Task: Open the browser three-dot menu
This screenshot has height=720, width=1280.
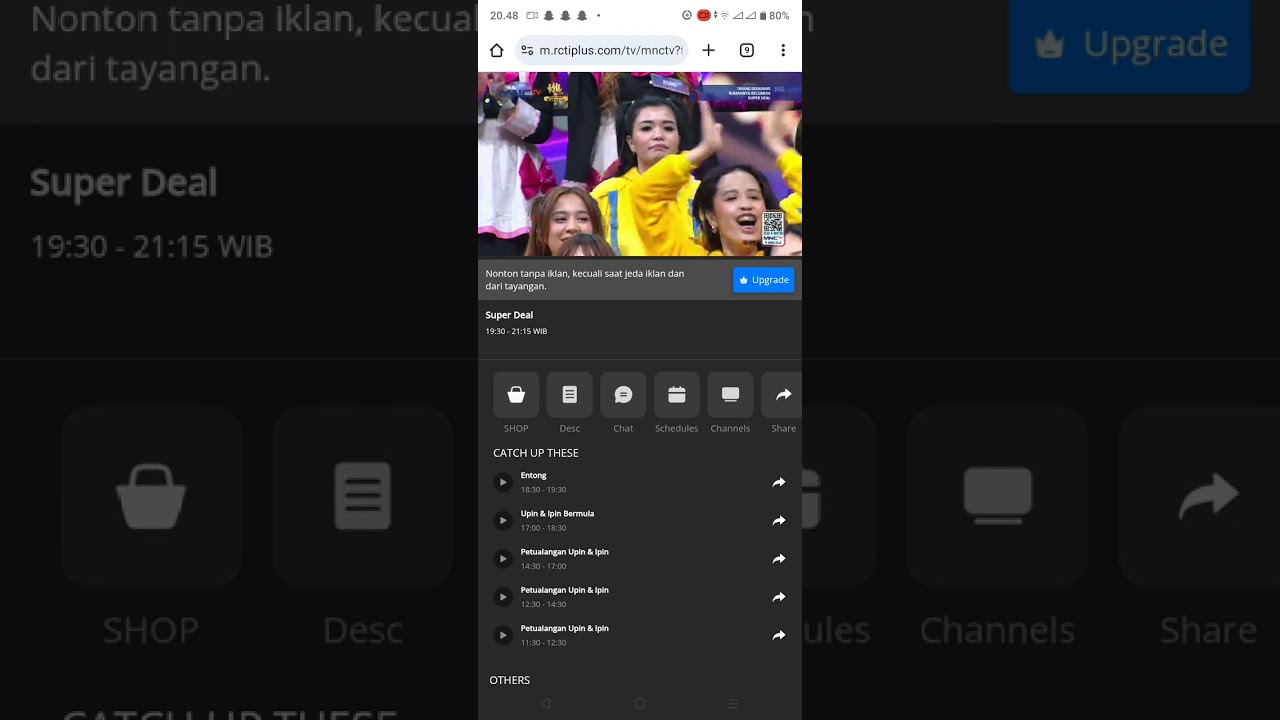Action: click(783, 50)
